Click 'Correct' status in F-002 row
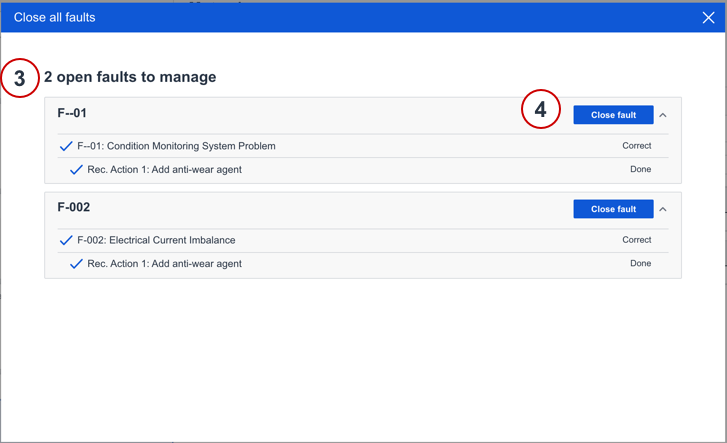Viewport: 727px width, 443px height. pyautogui.click(x=637, y=240)
